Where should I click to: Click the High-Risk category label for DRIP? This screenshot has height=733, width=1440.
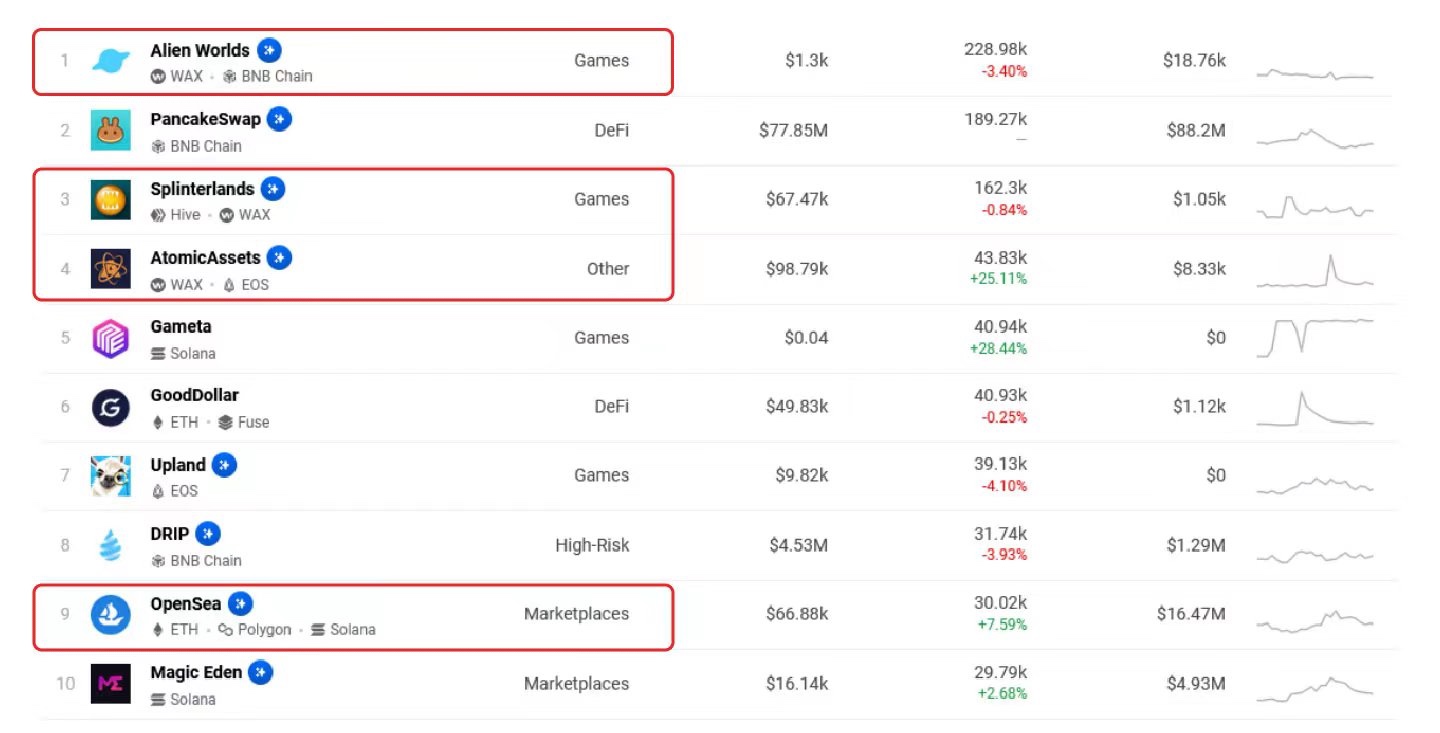(592, 545)
